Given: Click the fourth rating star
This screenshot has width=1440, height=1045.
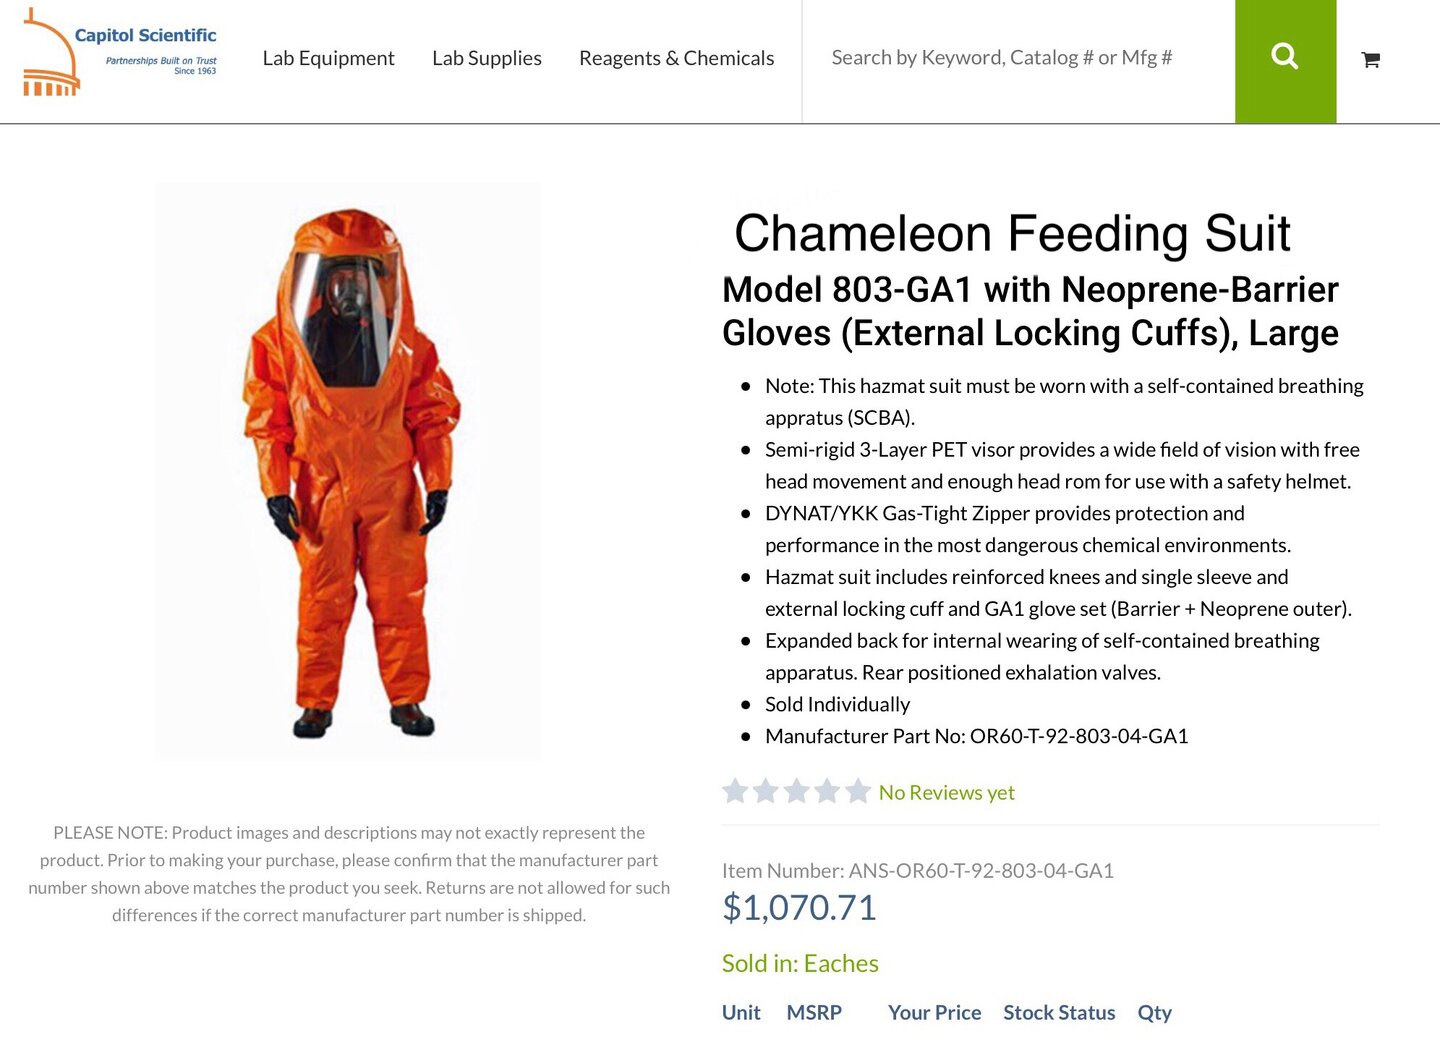Looking at the screenshot, I should click(x=827, y=792).
